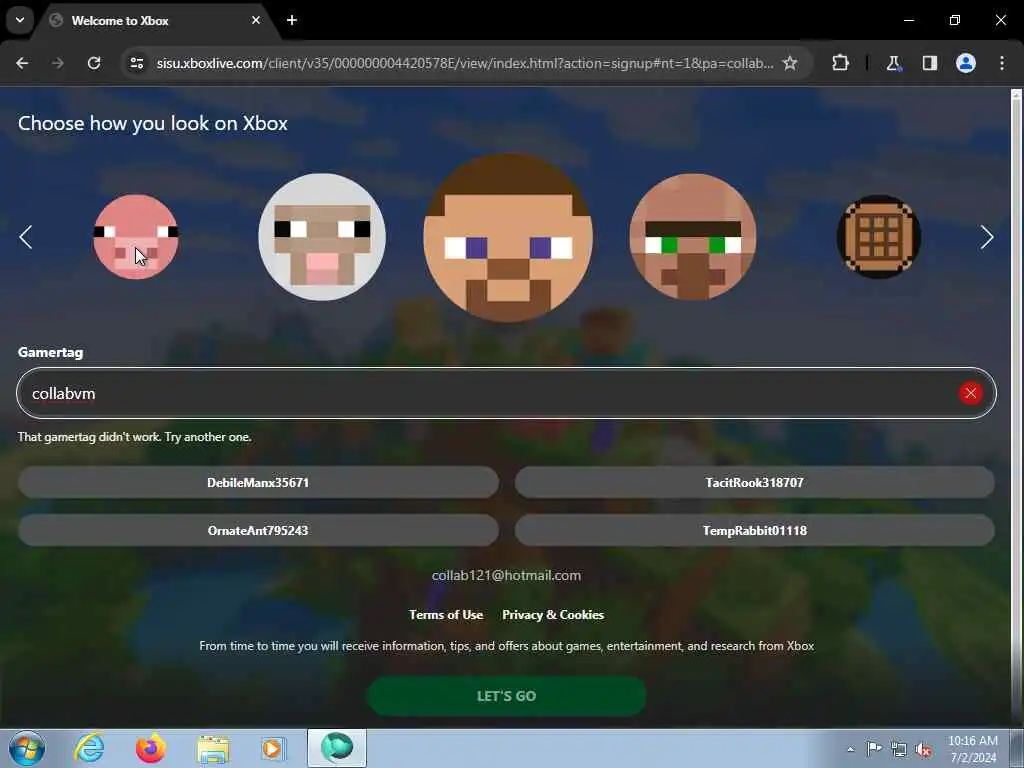
Task: Open the browser Extensions puzzle icon
Action: (840, 63)
